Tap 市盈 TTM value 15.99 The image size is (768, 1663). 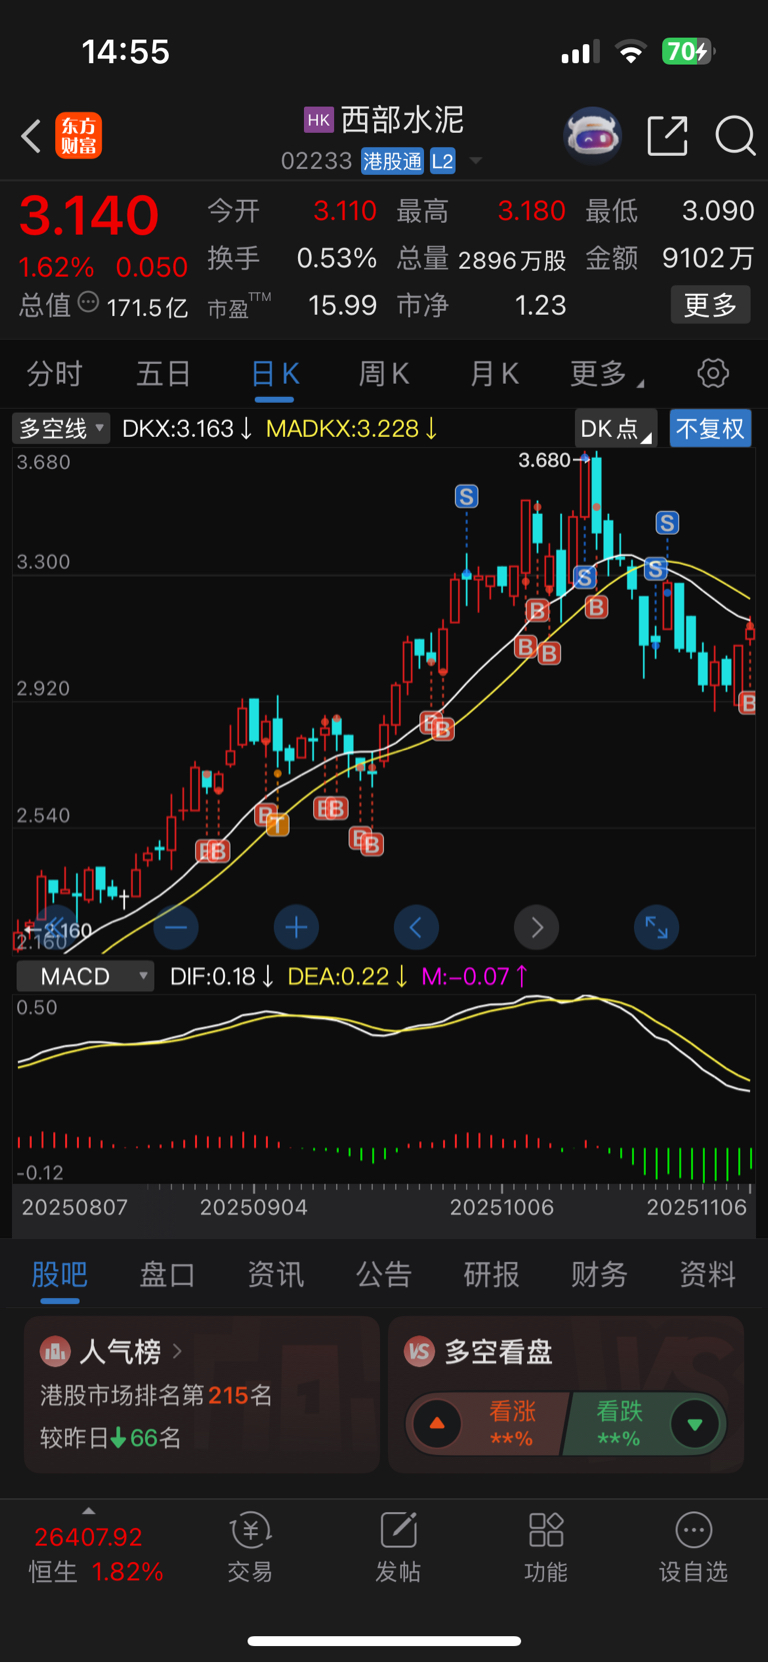click(342, 305)
